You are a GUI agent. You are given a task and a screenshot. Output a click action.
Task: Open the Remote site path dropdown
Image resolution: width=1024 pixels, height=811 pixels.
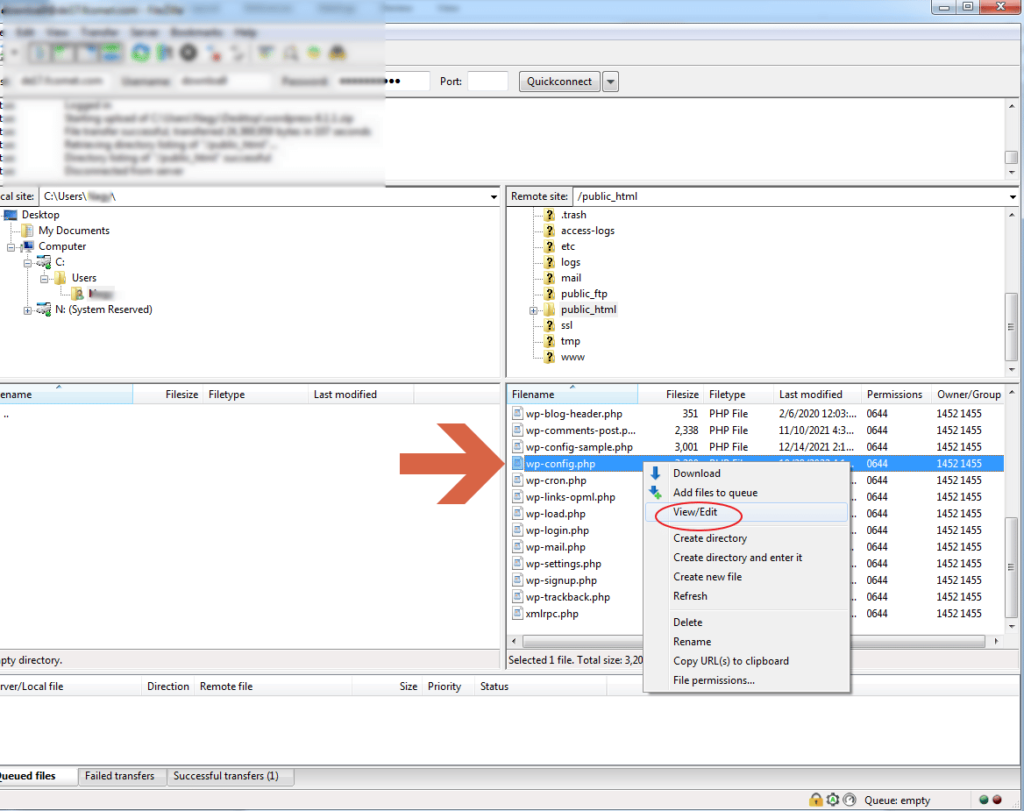coord(1012,197)
